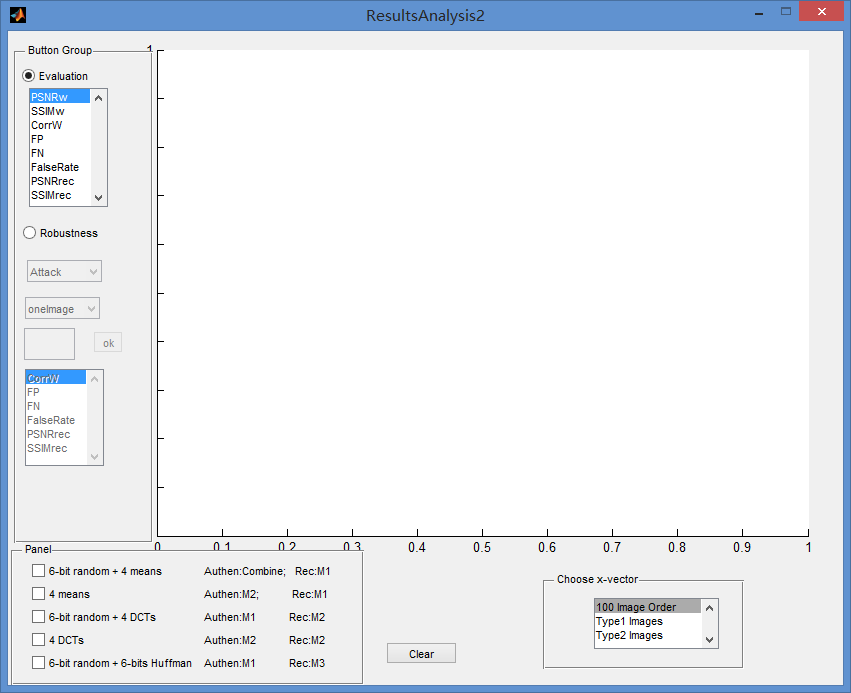
Task: Choose FalseRate in the evaluation list
Action: pyautogui.click(x=55, y=167)
